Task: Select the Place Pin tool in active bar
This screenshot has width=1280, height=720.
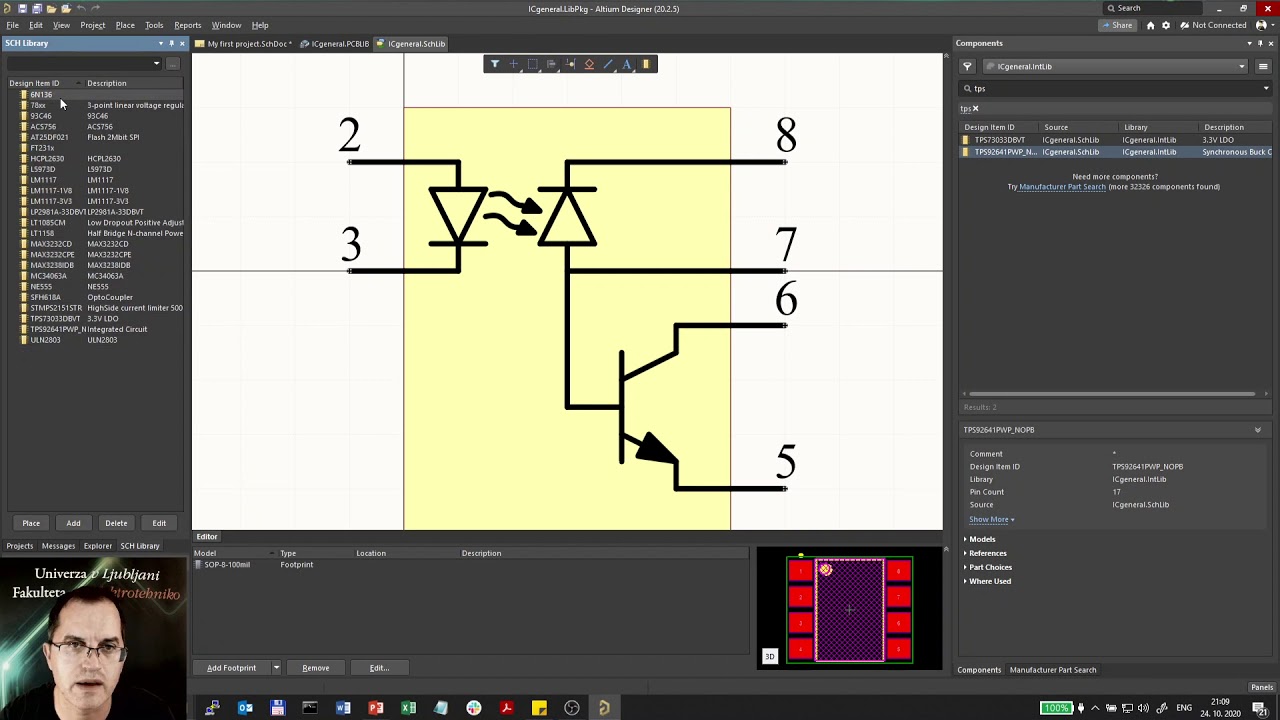Action: tap(570, 64)
